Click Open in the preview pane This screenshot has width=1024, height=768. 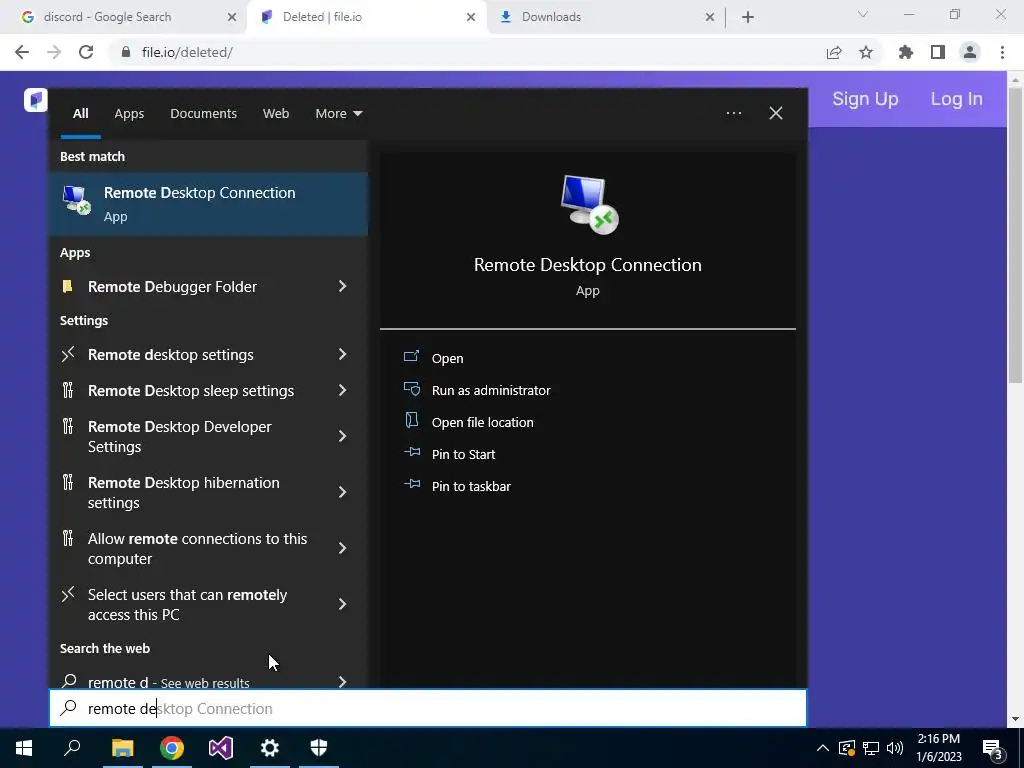pos(447,358)
